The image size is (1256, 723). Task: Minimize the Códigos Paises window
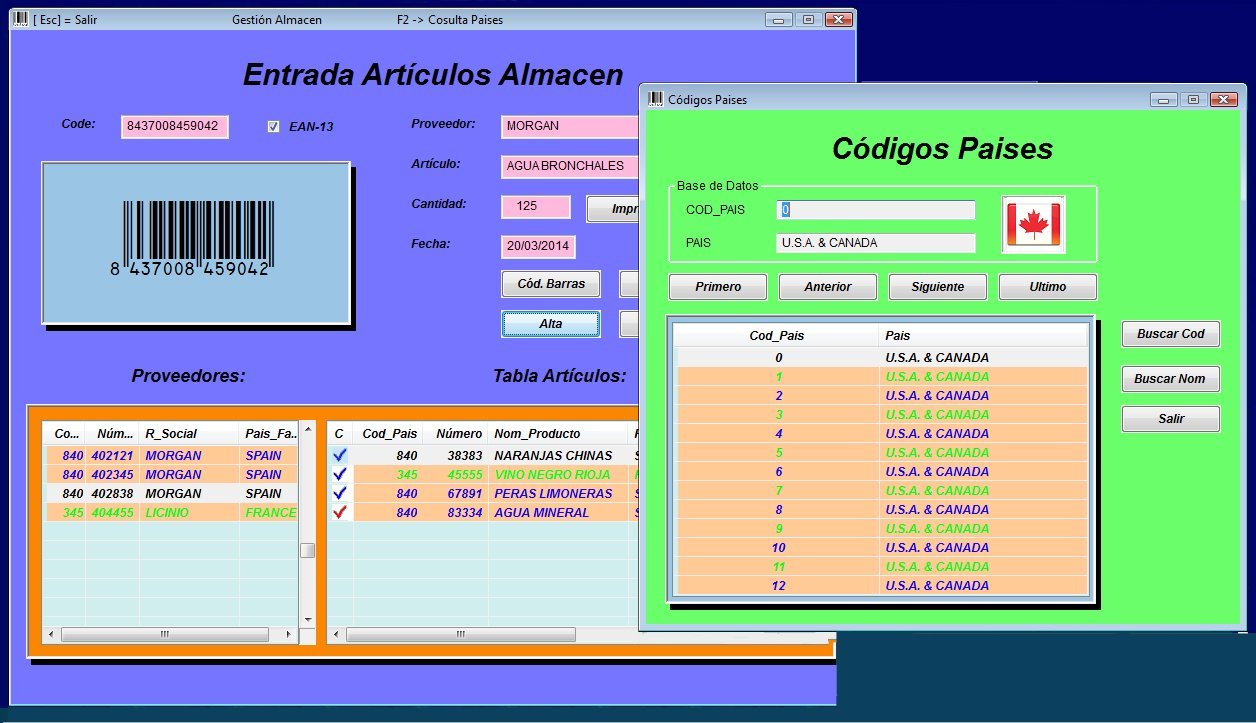coord(1163,99)
